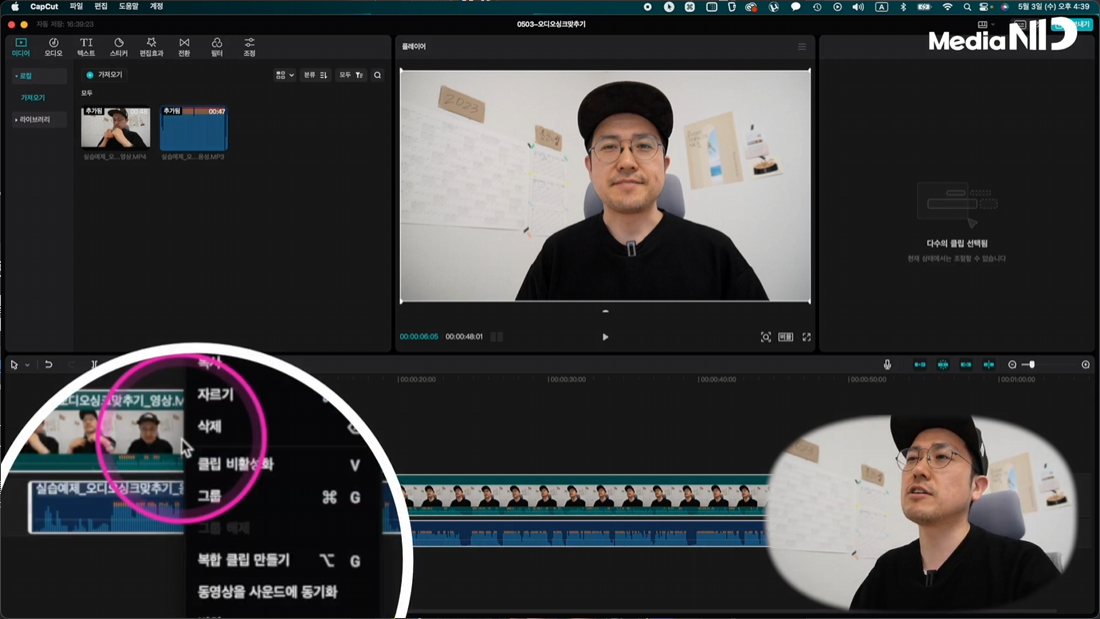This screenshot has height=619, width=1100.
Task: Click the 가져오기 import button
Action: tap(105, 75)
